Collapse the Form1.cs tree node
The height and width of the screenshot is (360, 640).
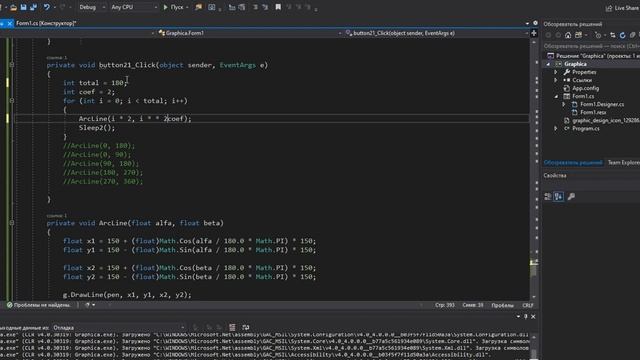click(x=556, y=96)
